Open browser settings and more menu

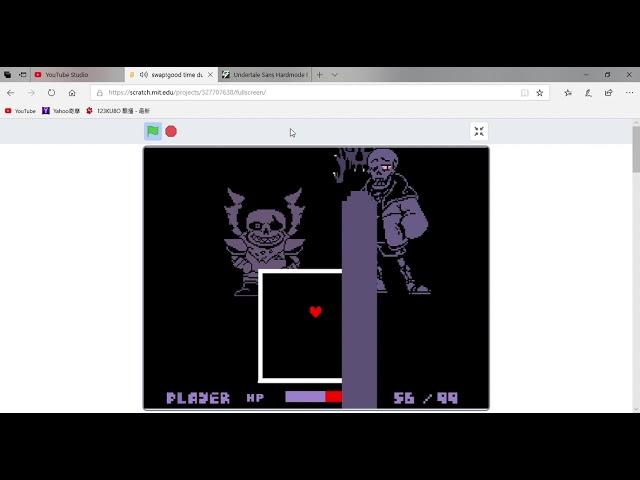[629, 93]
